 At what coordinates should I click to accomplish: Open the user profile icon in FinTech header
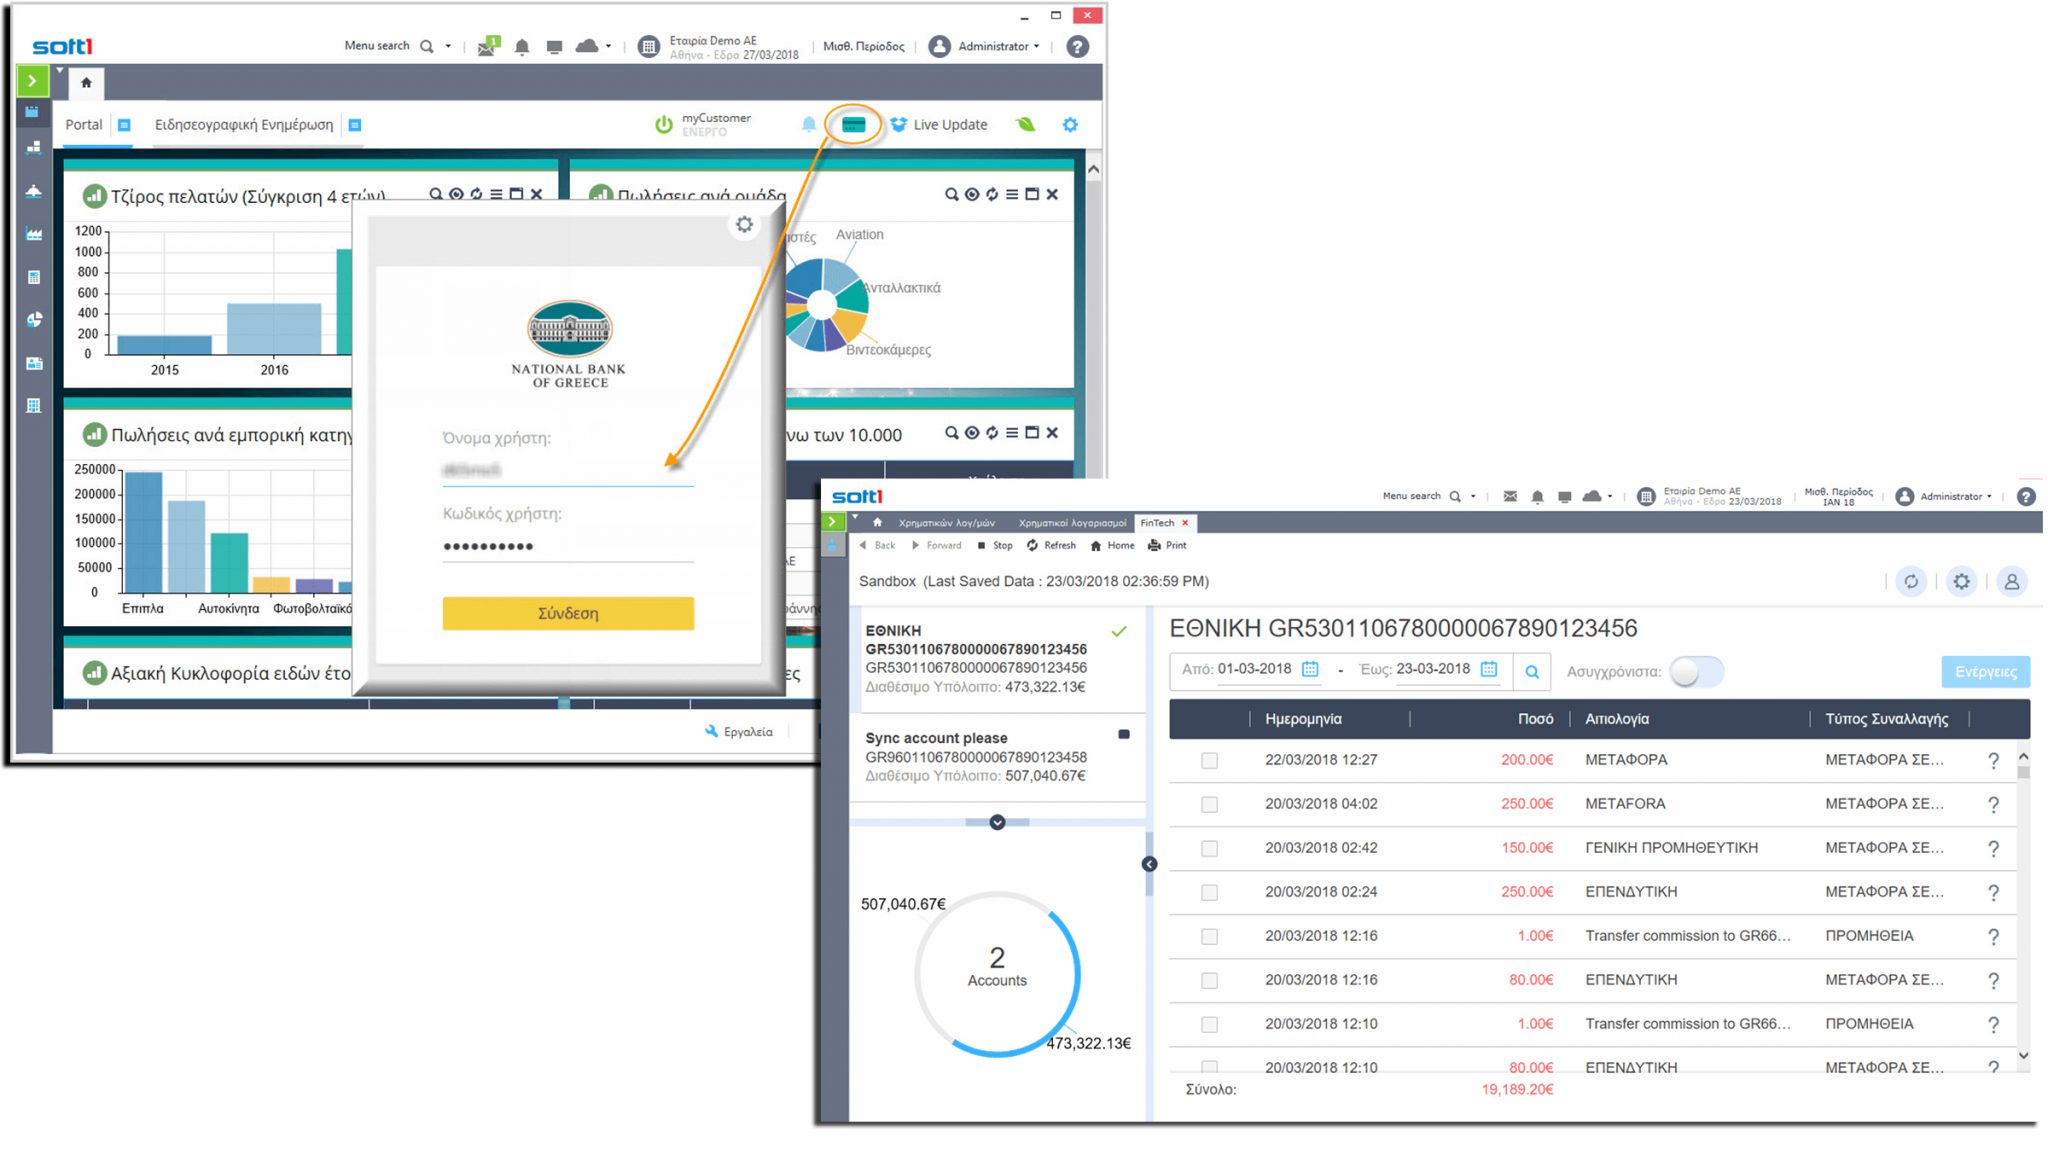pos(2011,581)
